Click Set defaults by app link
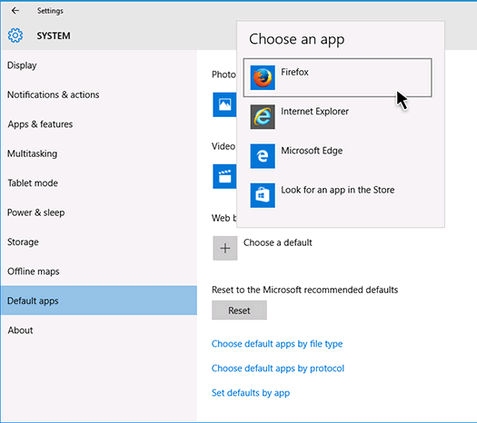 pyautogui.click(x=251, y=393)
